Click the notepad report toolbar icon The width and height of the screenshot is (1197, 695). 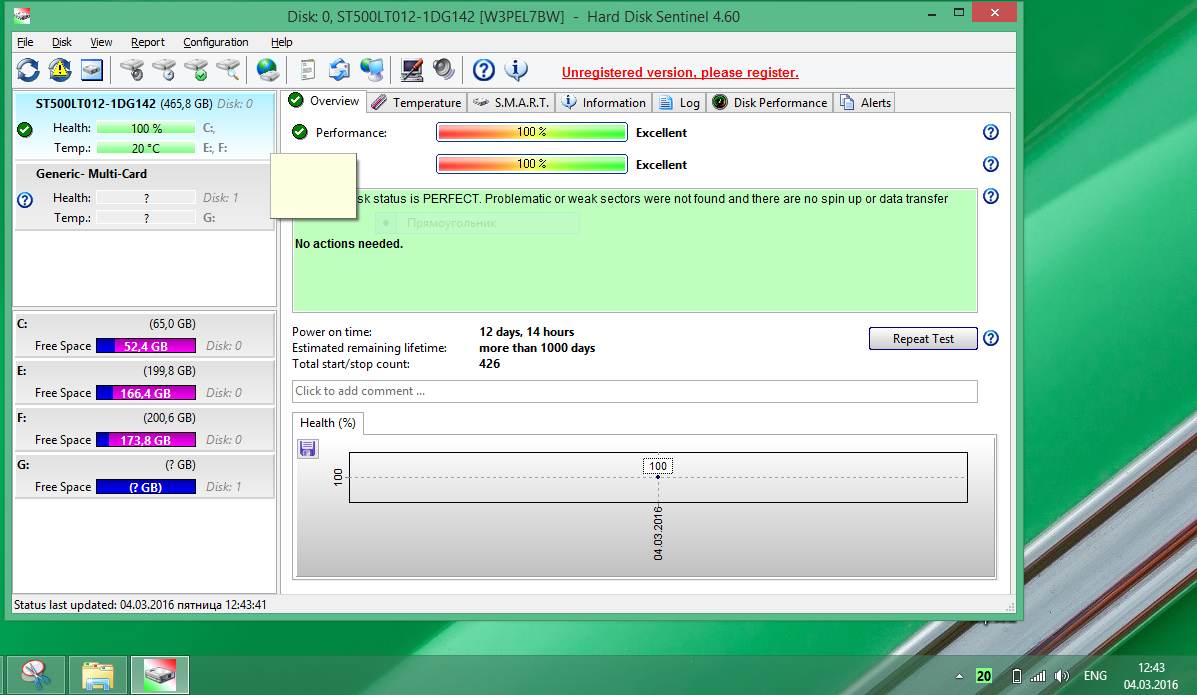[308, 70]
